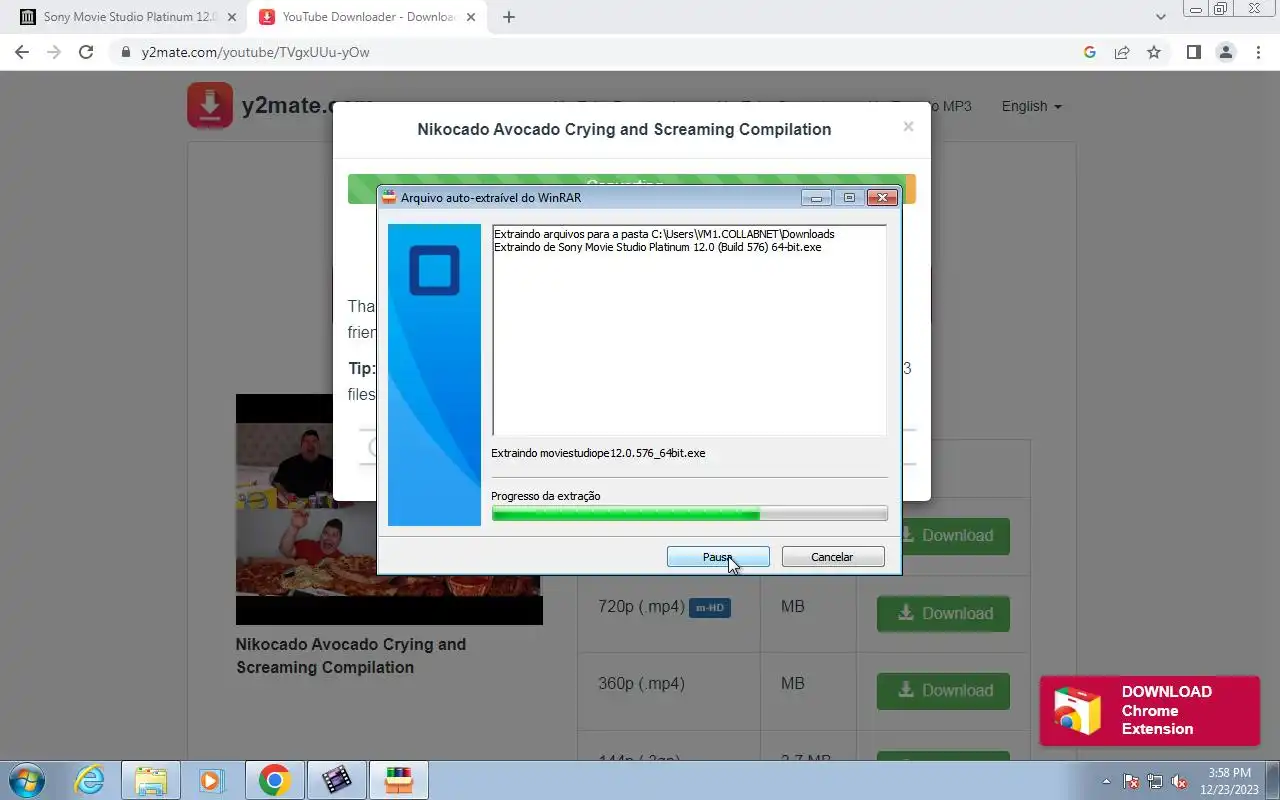Click the 360p row Download button
The image size is (1280, 800).
point(943,690)
